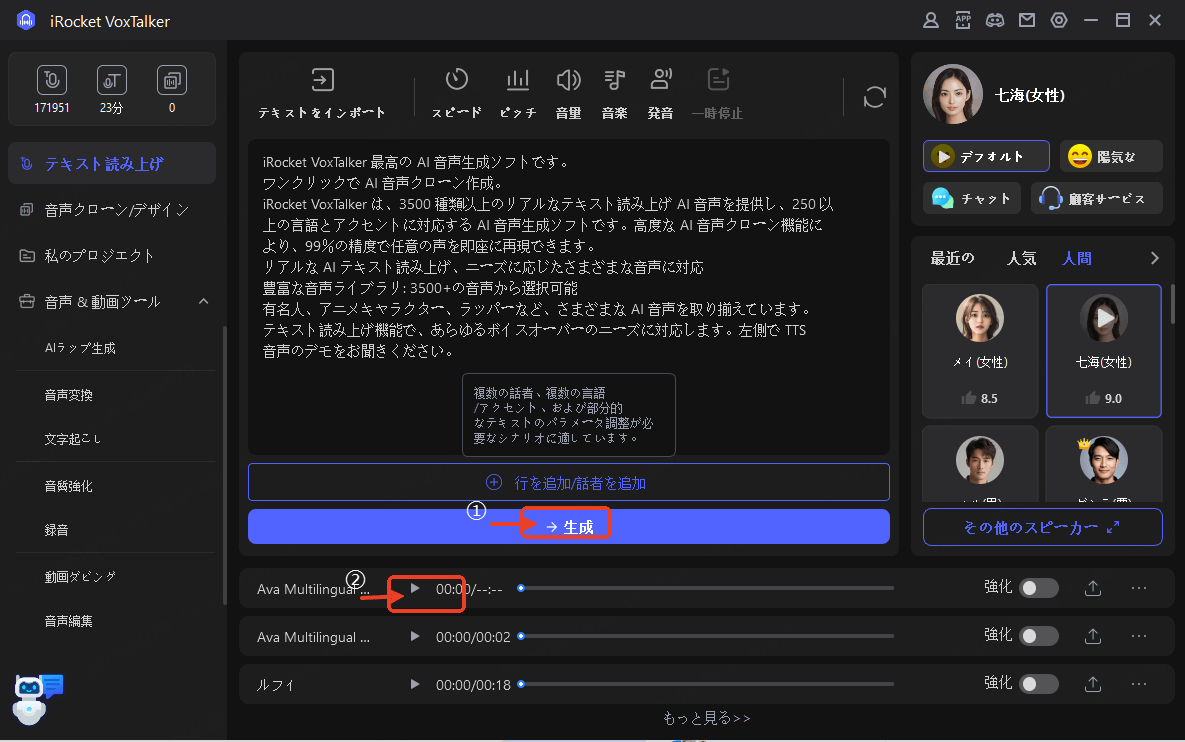Play the ルフィ audio
This screenshot has height=742, width=1185.
point(414,684)
